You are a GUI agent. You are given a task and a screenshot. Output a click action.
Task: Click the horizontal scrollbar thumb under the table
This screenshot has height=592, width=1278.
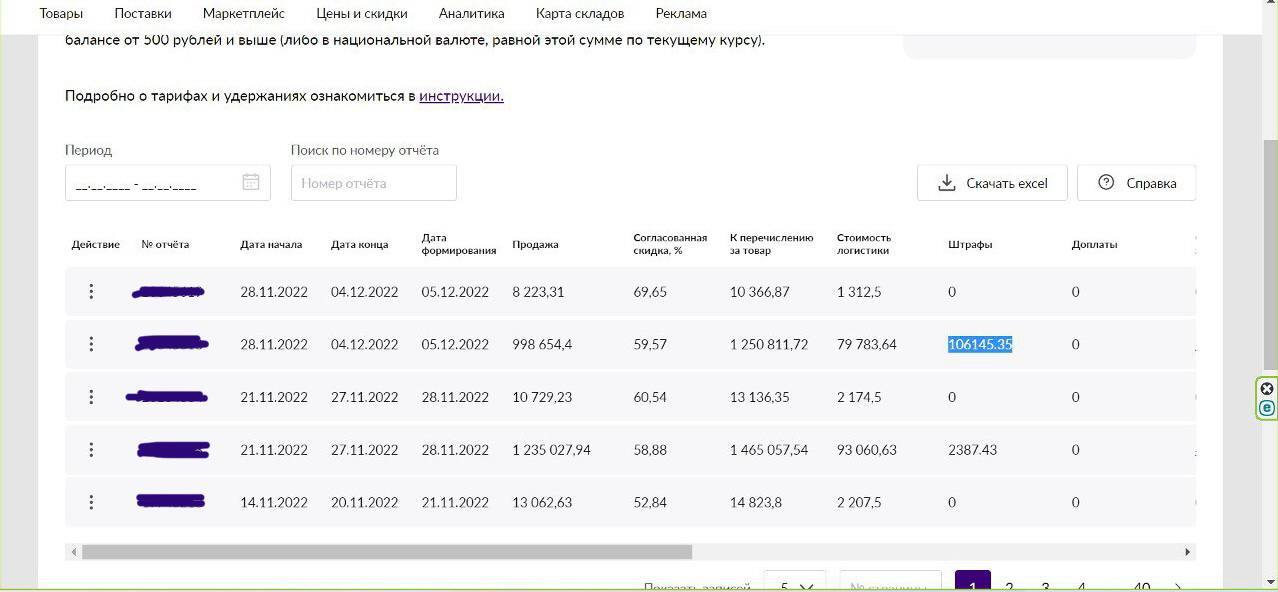386,552
